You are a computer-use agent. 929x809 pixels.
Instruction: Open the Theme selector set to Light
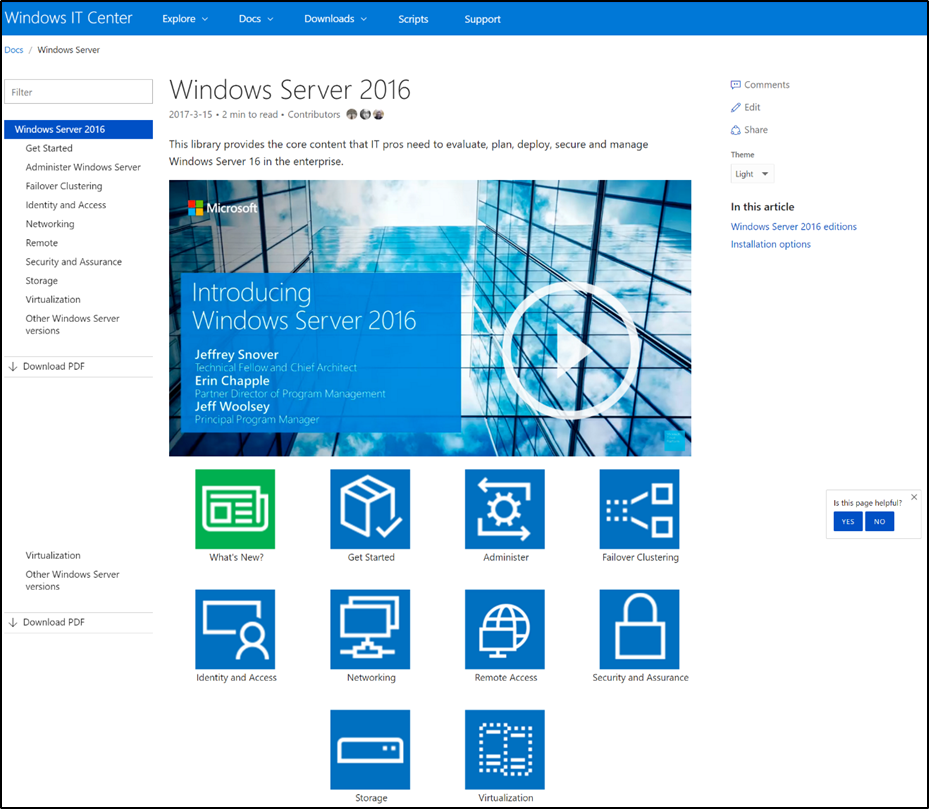point(752,173)
